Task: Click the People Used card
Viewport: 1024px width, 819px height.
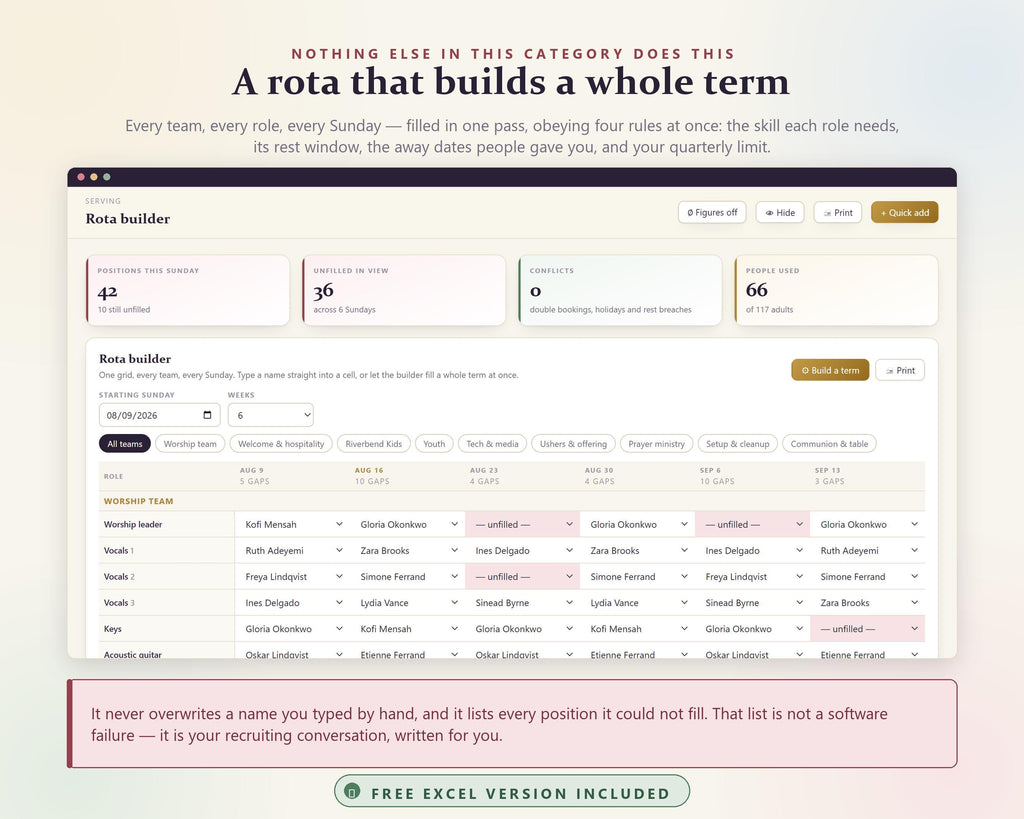Action: [x=837, y=290]
